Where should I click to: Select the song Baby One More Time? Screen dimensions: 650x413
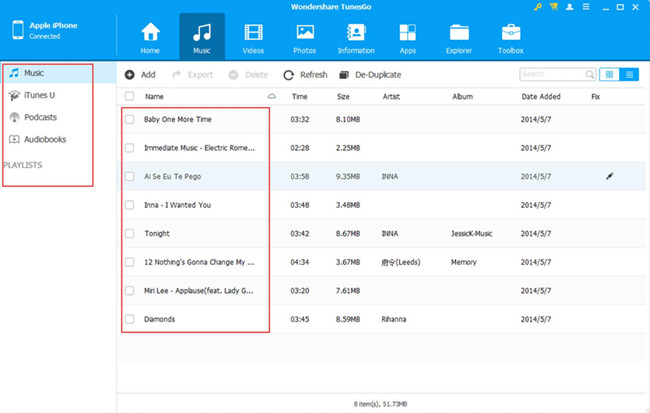pos(177,119)
